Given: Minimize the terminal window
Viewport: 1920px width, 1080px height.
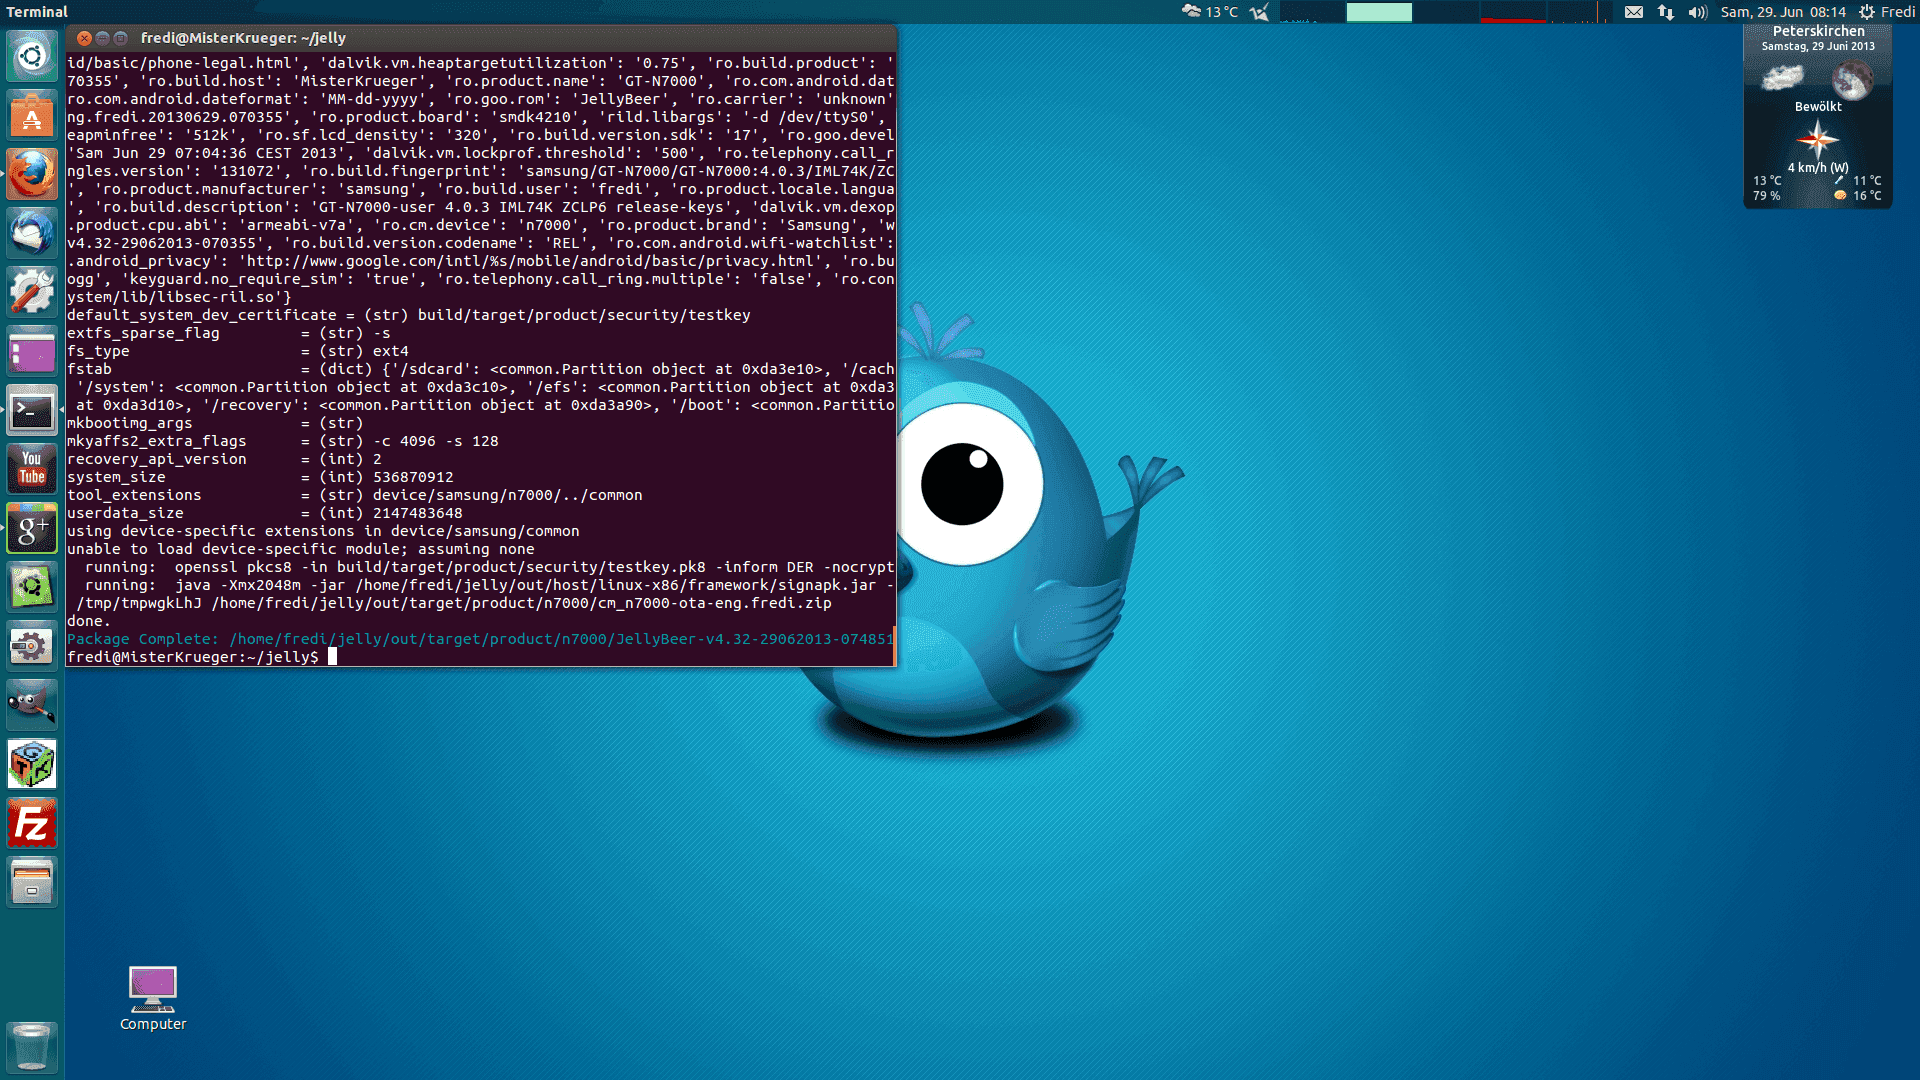Looking at the screenshot, I should click(102, 38).
